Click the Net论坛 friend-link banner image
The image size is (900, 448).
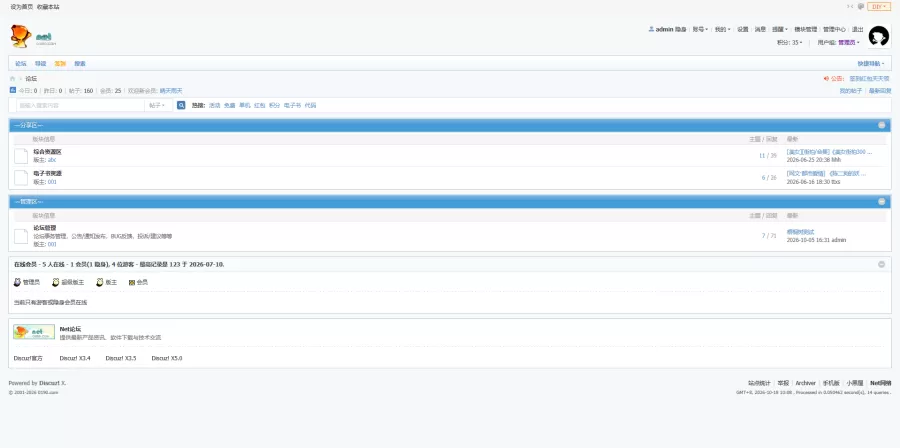point(34,332)
